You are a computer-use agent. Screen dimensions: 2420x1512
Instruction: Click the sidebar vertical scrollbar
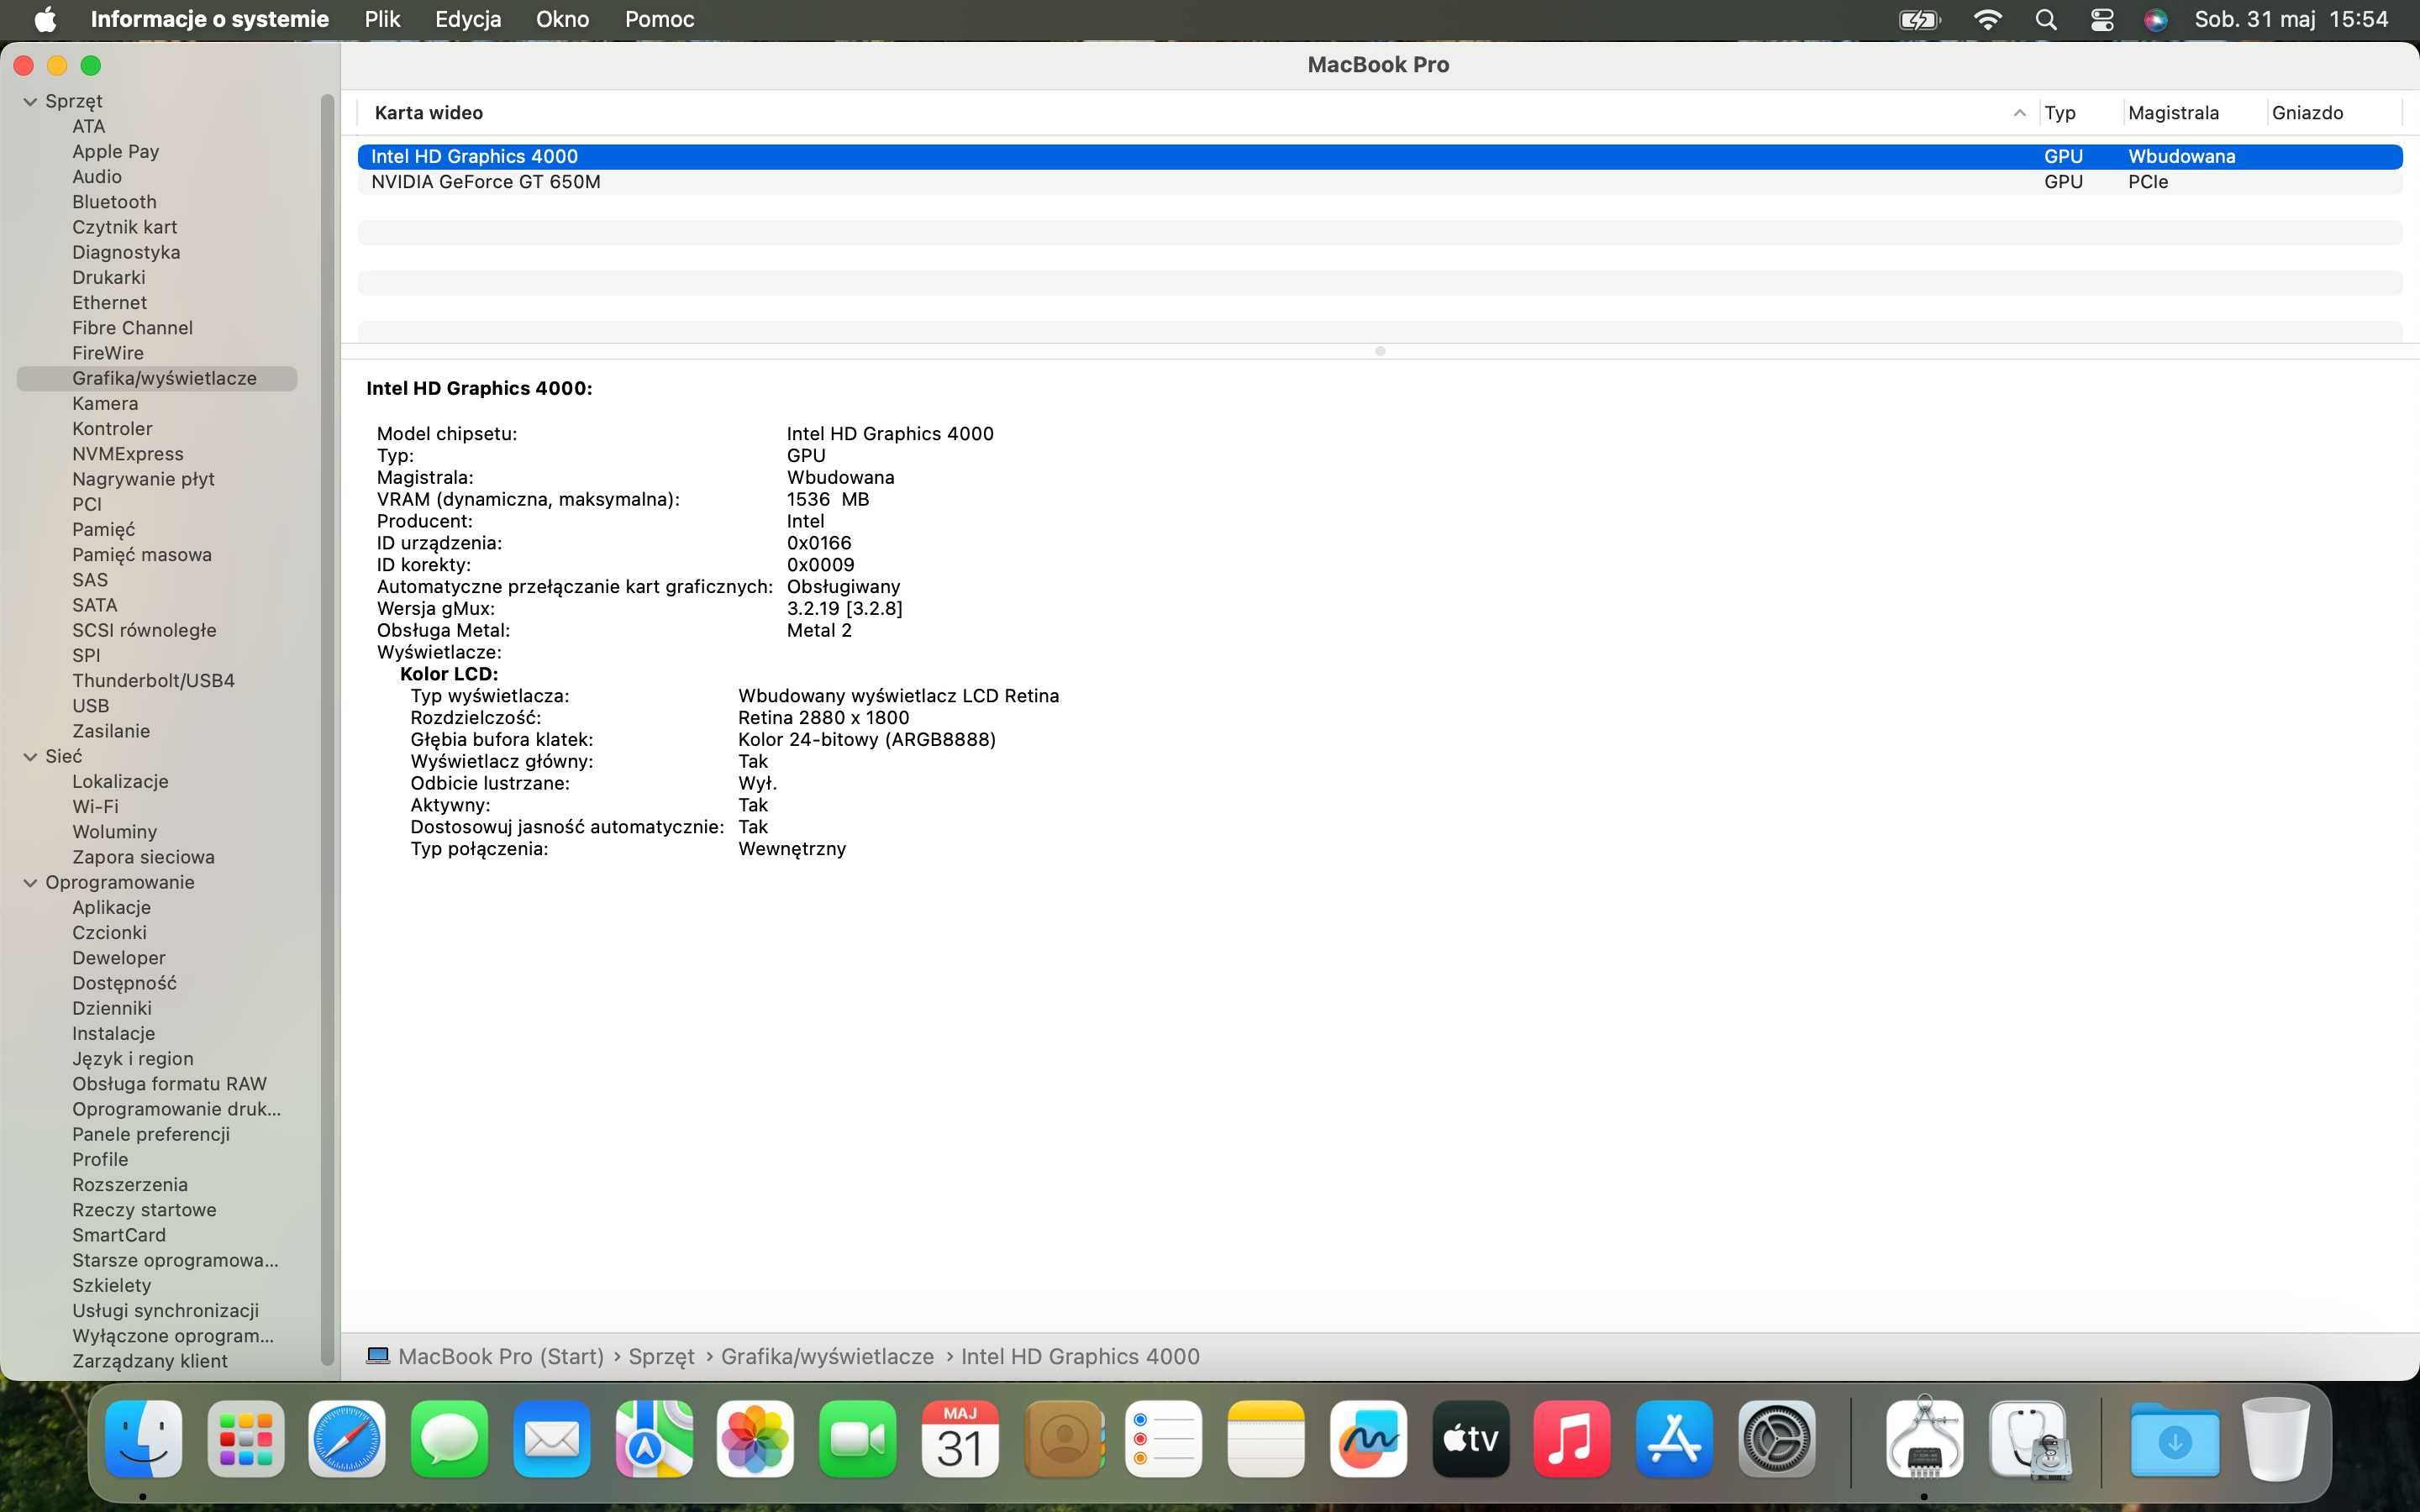point(326,730)
